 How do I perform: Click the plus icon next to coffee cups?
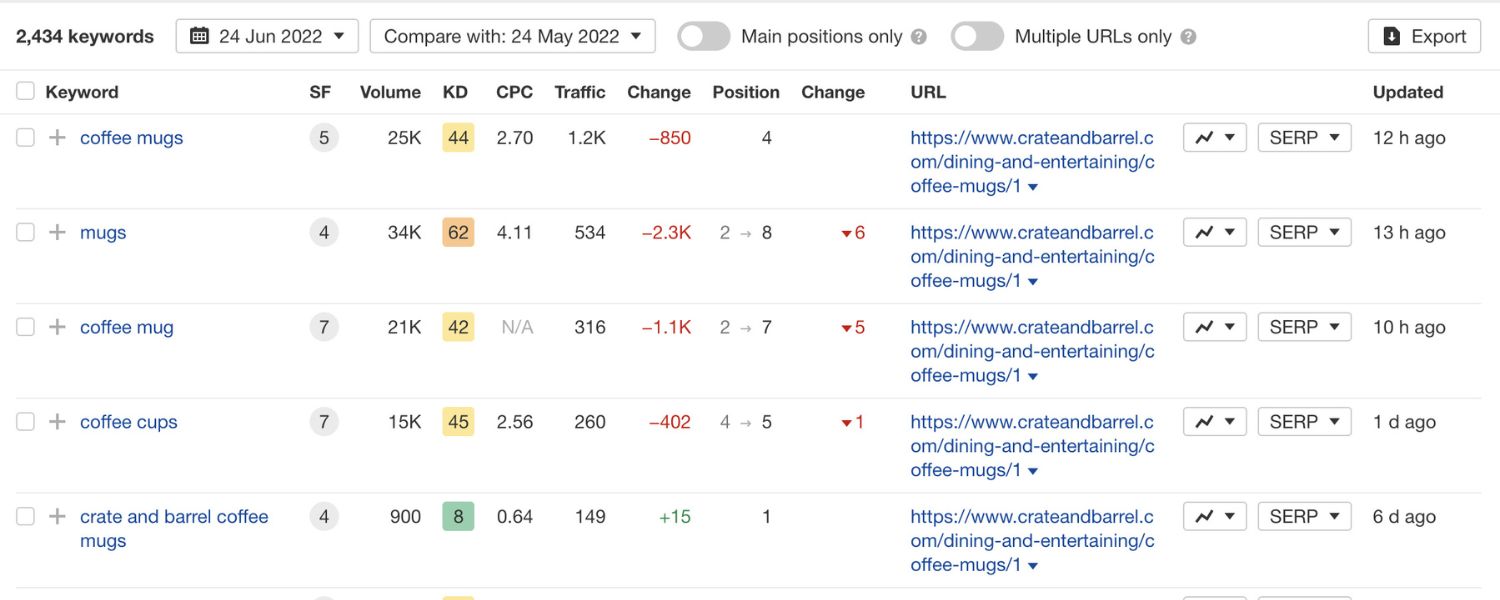[55, 421]
